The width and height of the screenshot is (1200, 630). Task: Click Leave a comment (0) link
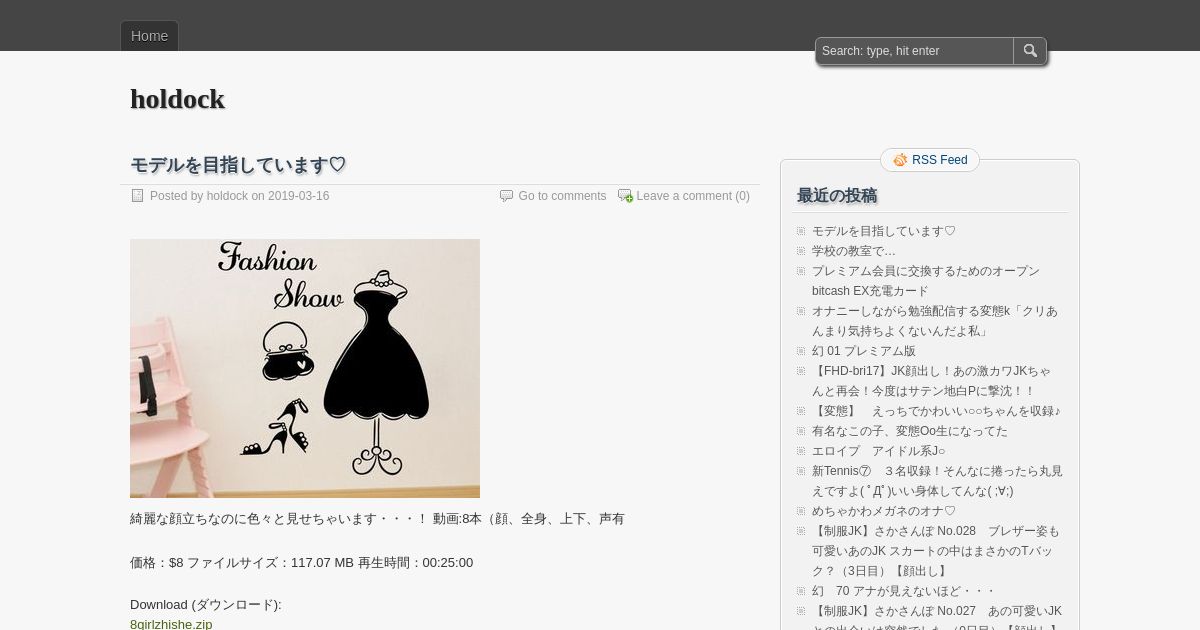(693, 196)
